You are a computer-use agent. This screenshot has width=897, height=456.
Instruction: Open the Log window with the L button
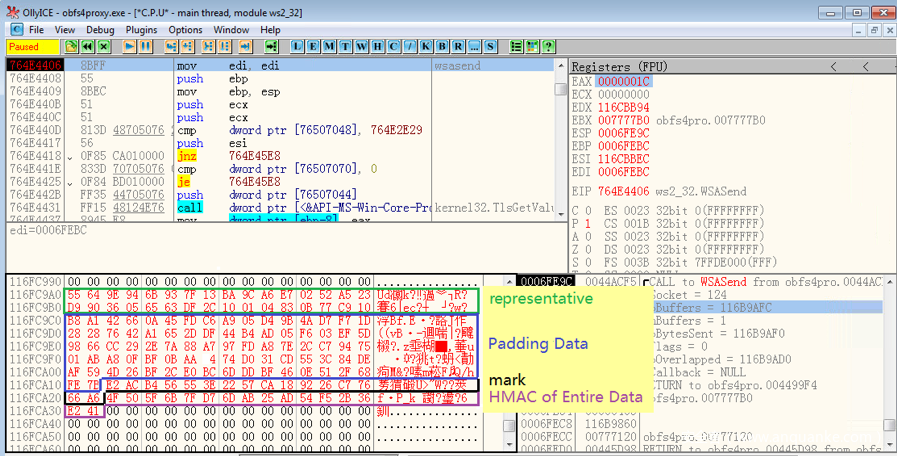(299, 46)
